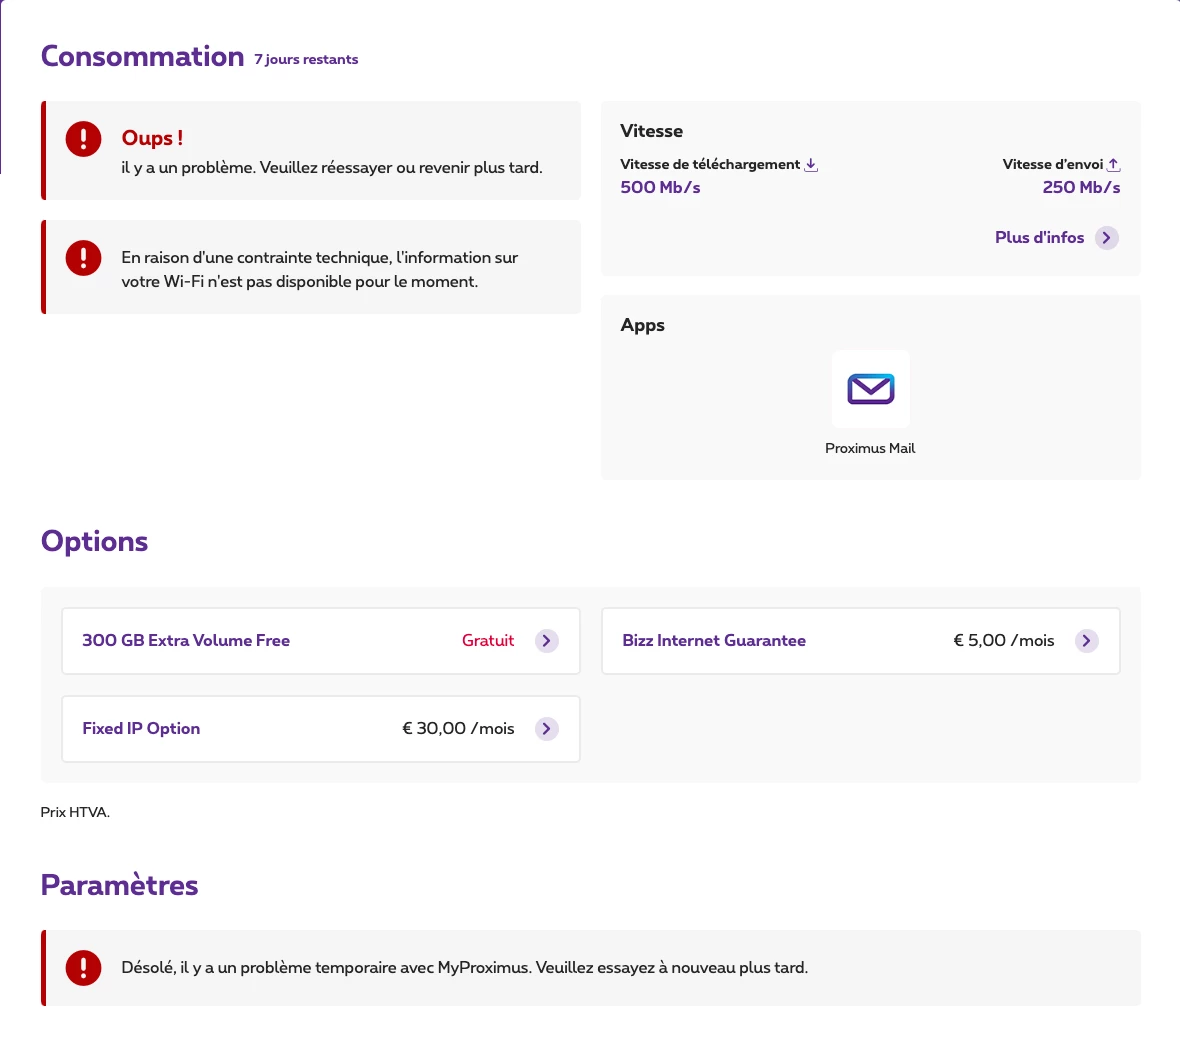Click the 250 Mb/s upload speed value
This screenshot has width=1180, height=1045.
pyautogui.click(x=1081, y=188)
